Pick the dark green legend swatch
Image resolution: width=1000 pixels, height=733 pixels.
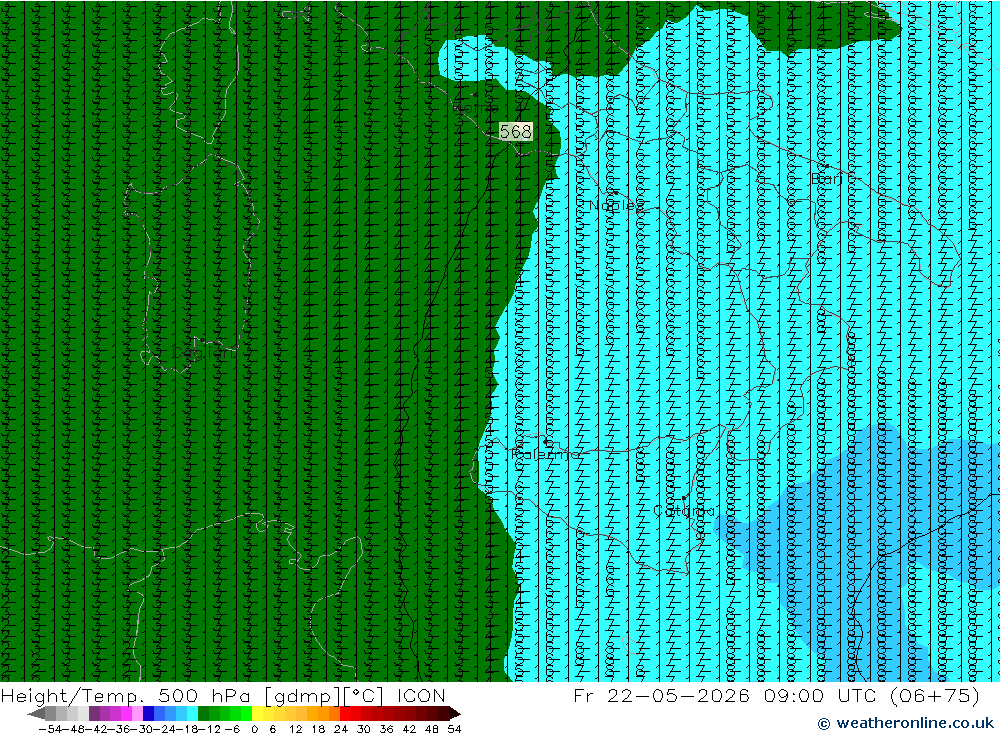[x=202, y=713]
